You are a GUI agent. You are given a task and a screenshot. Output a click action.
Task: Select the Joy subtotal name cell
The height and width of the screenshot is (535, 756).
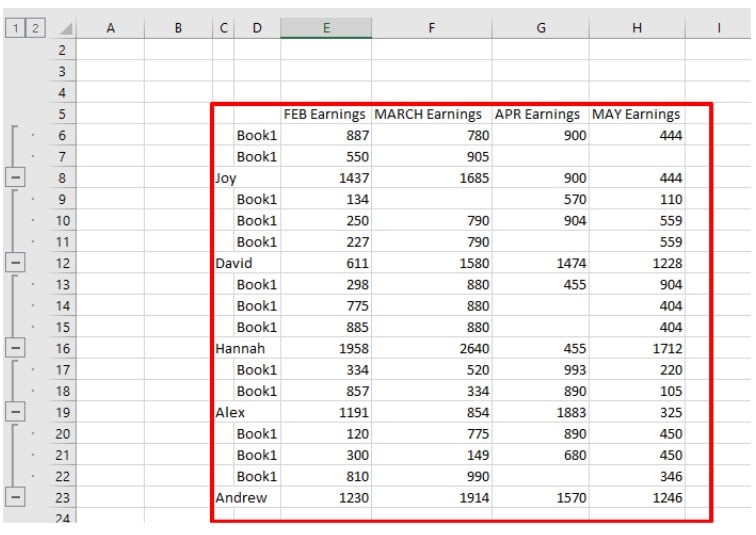click(245, 178)
